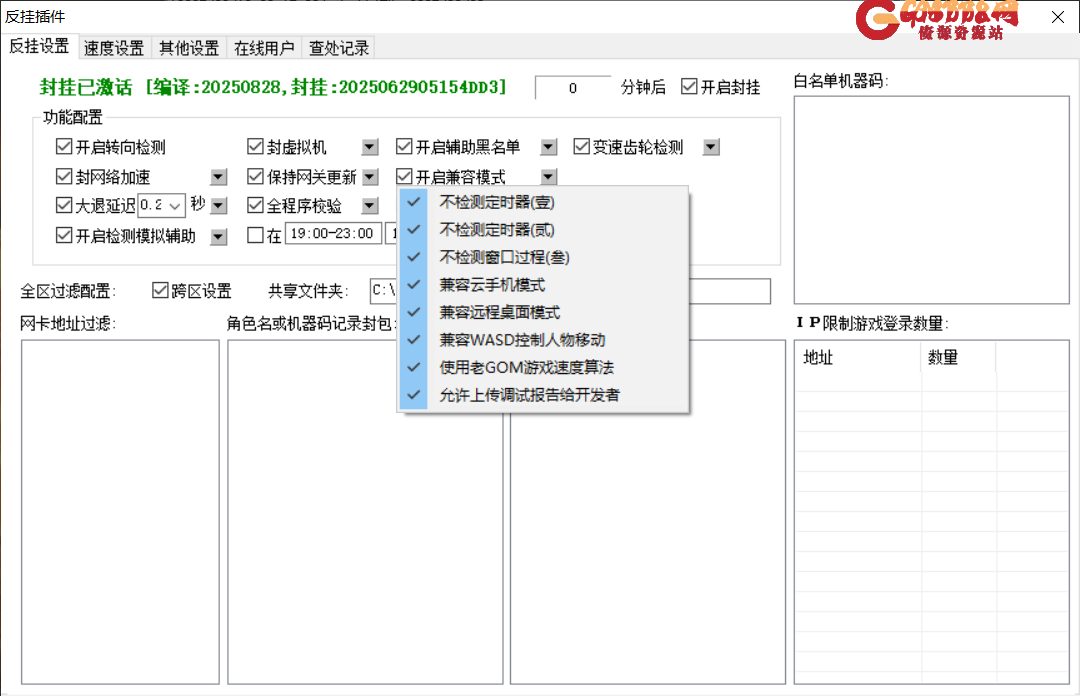Screen dimensions: 1080x696
Task: Toggle 兼容云手机模式 in the popup menu
Action: 492,285
